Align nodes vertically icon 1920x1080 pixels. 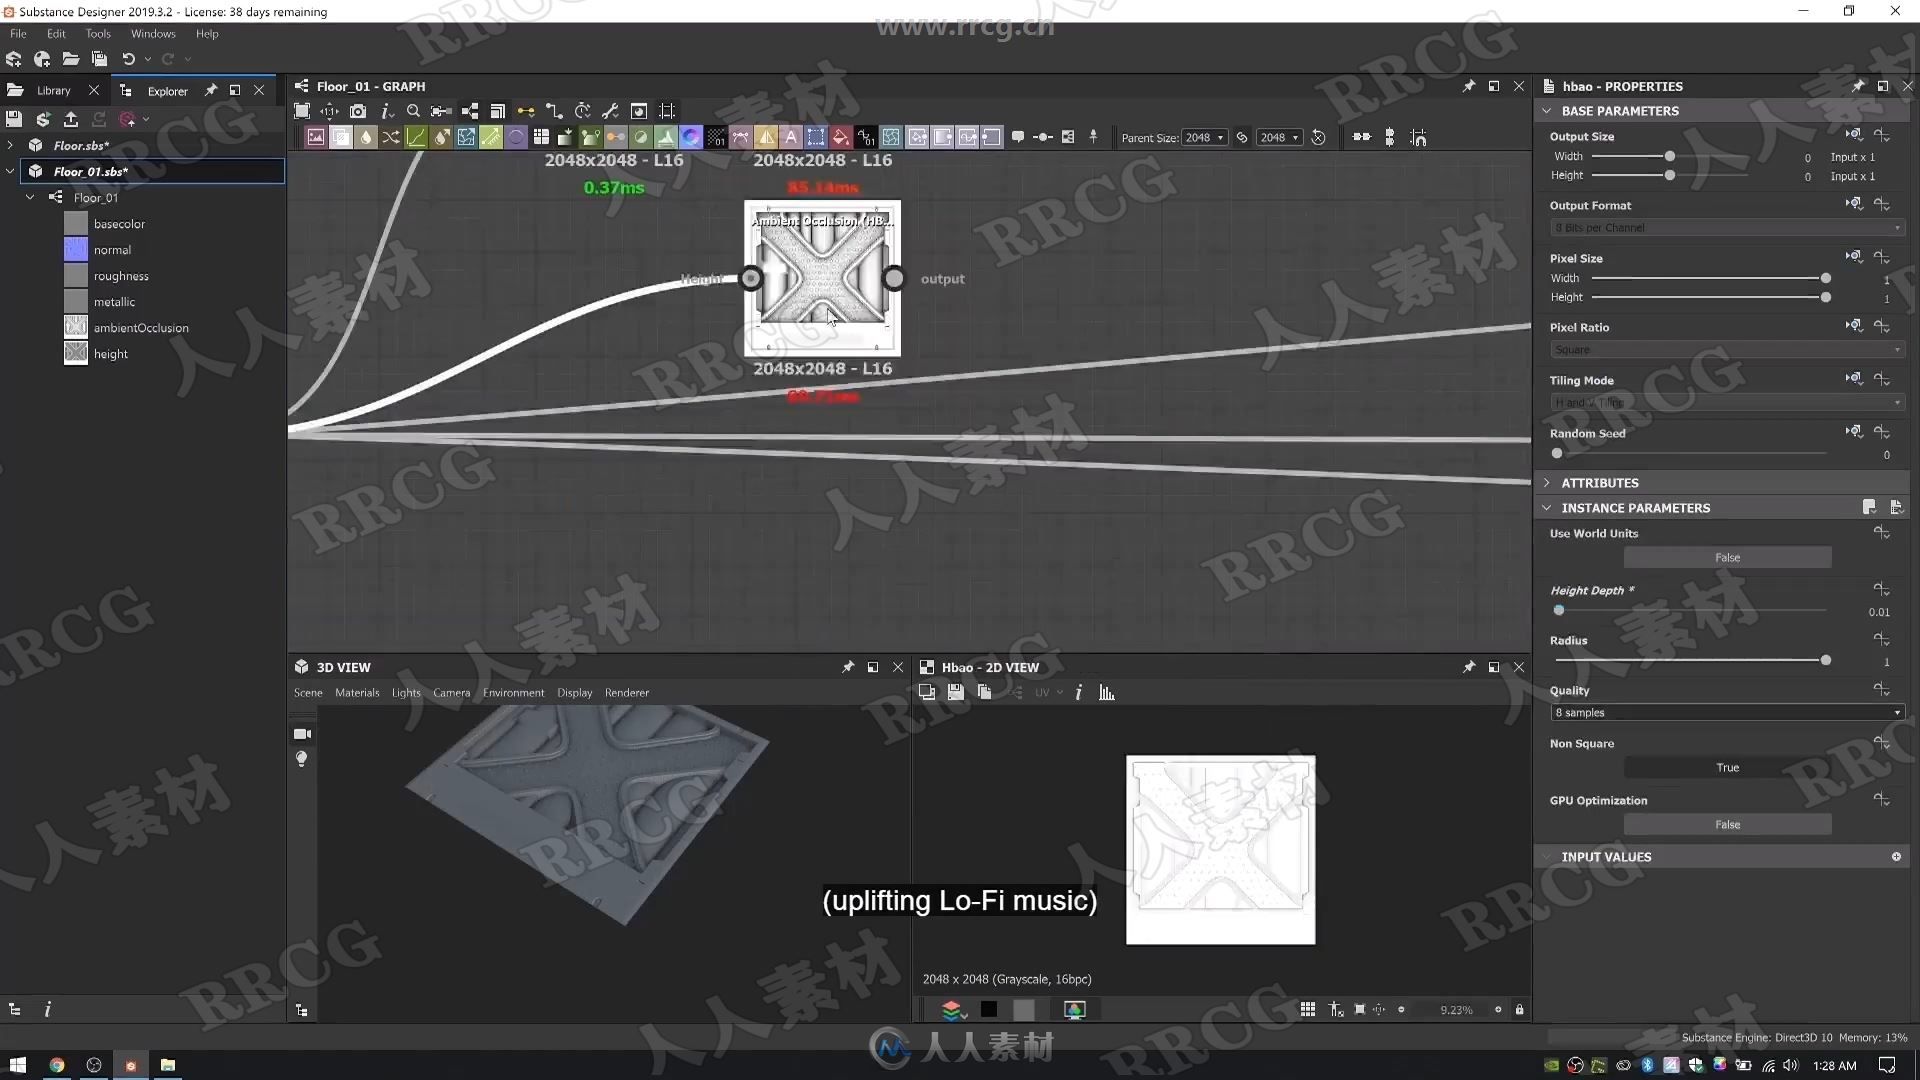point(1389,137)
